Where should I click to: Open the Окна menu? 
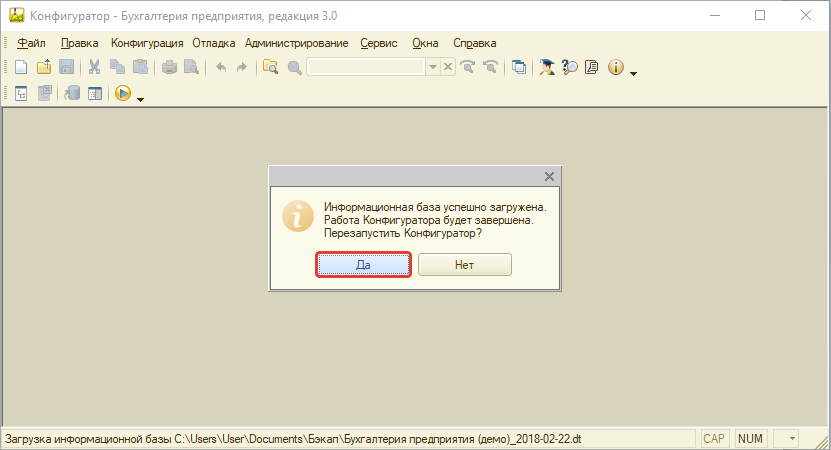425,43
